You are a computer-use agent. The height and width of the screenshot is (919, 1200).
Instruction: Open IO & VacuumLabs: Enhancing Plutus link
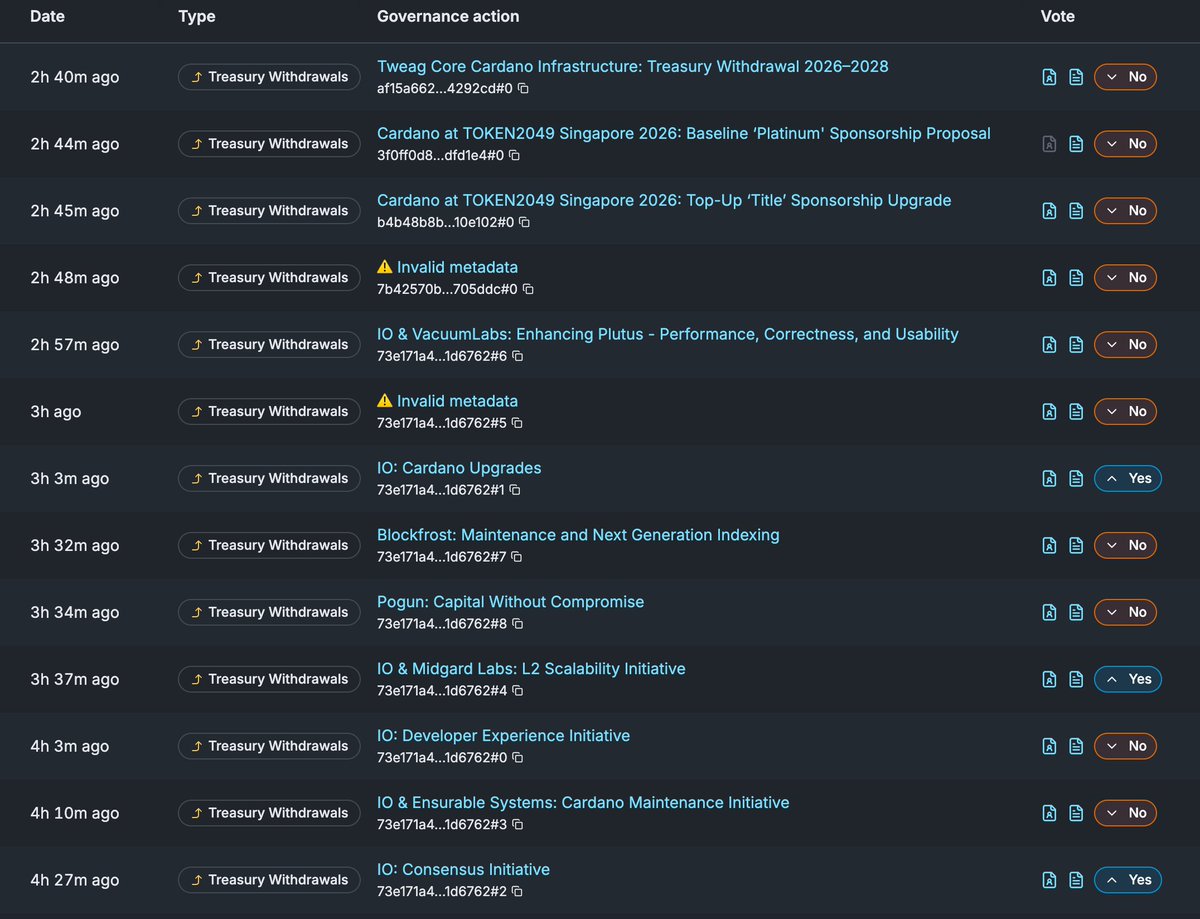(x=667, y=335)
